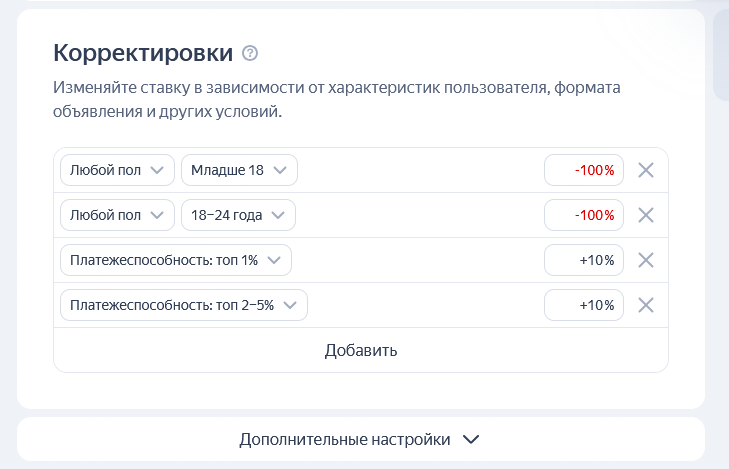
Task: Open the Любой пол dropdown in Младше 18 row
Action: pyautogui.click(x=117, y=170)
